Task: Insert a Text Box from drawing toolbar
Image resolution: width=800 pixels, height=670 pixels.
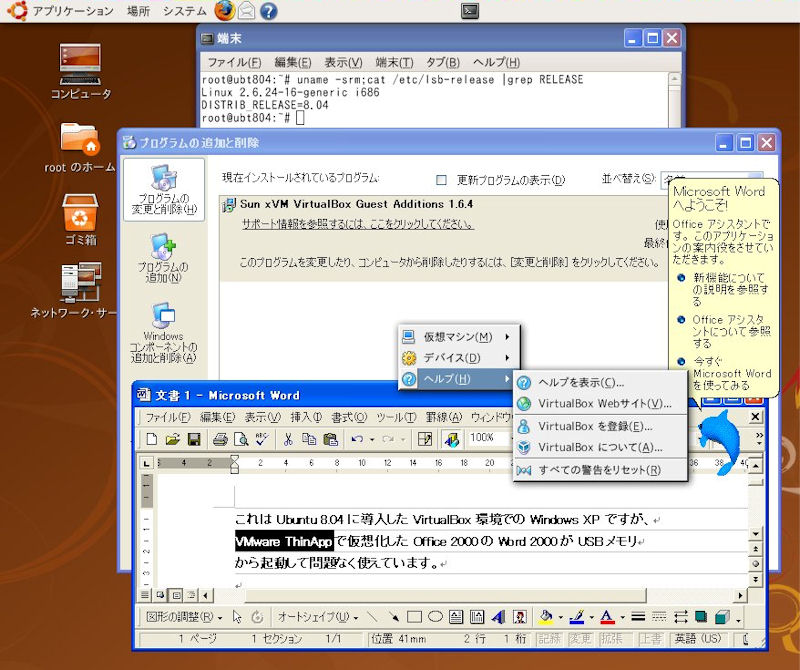Action: [456, 617]
